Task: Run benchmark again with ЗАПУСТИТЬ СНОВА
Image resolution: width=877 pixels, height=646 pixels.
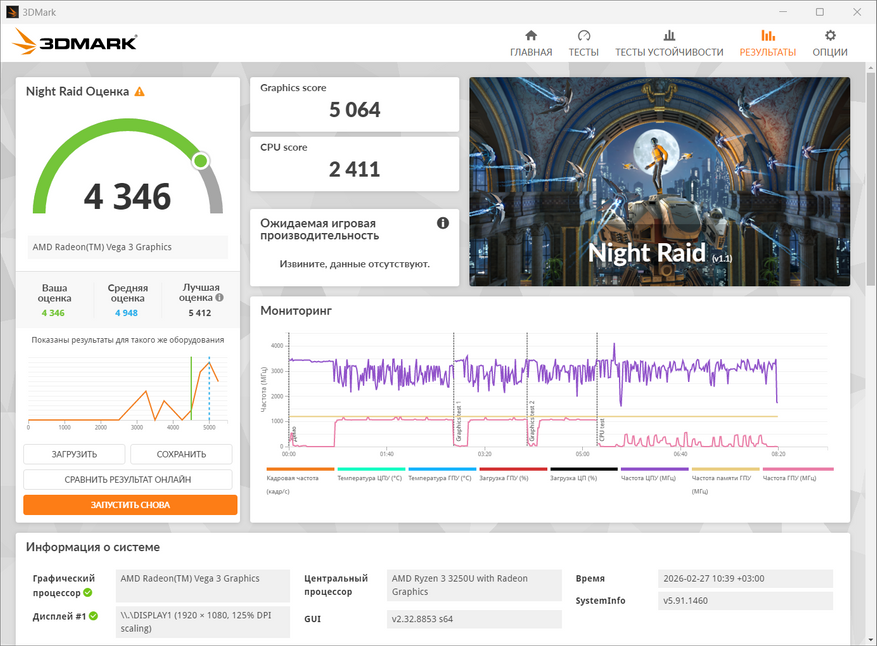Action: pos(130,505)
